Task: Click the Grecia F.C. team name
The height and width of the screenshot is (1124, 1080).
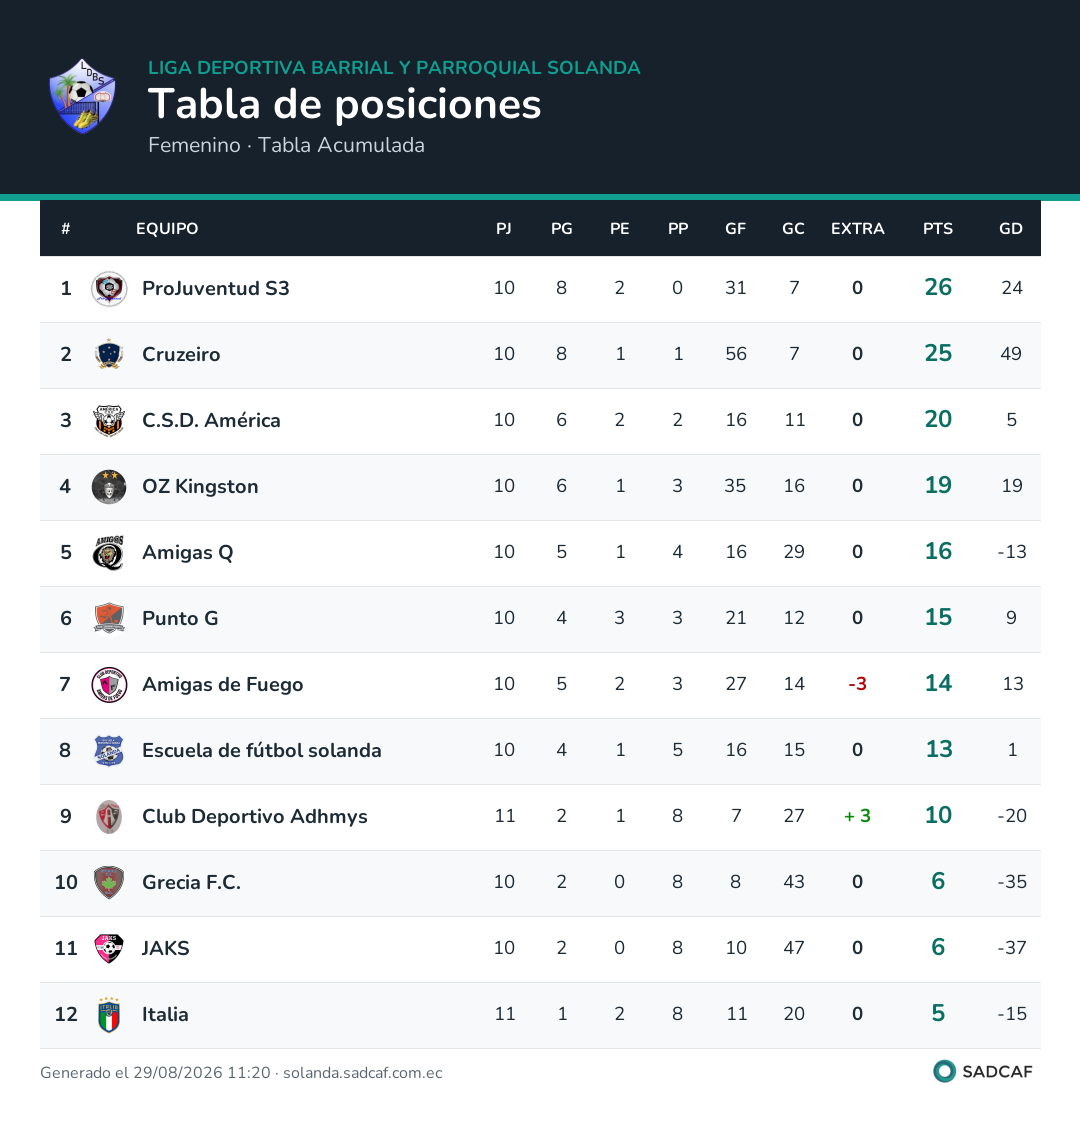Action: coord(191,882)
